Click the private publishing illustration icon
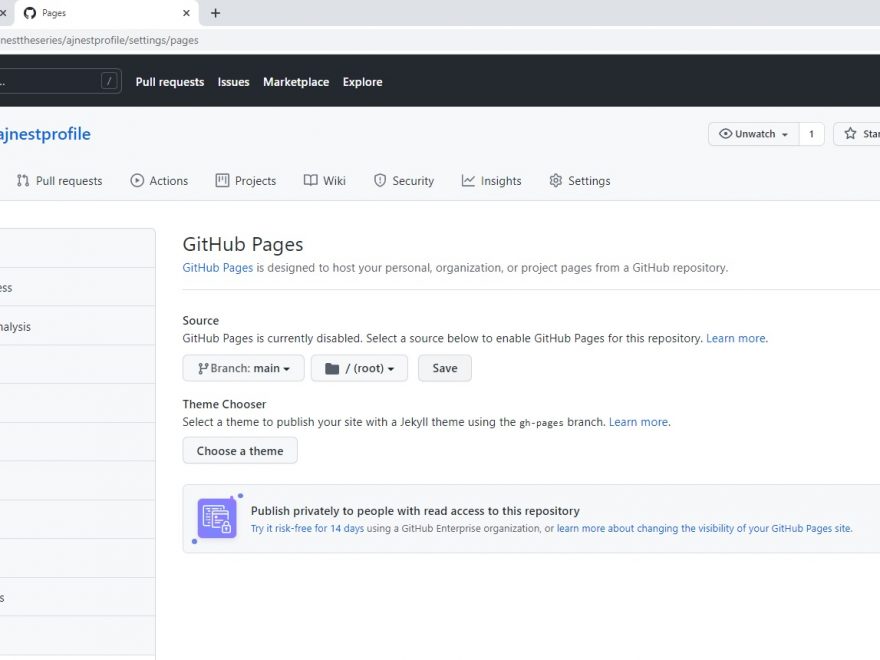Screen dimensions: 880x660 (217, 518)
